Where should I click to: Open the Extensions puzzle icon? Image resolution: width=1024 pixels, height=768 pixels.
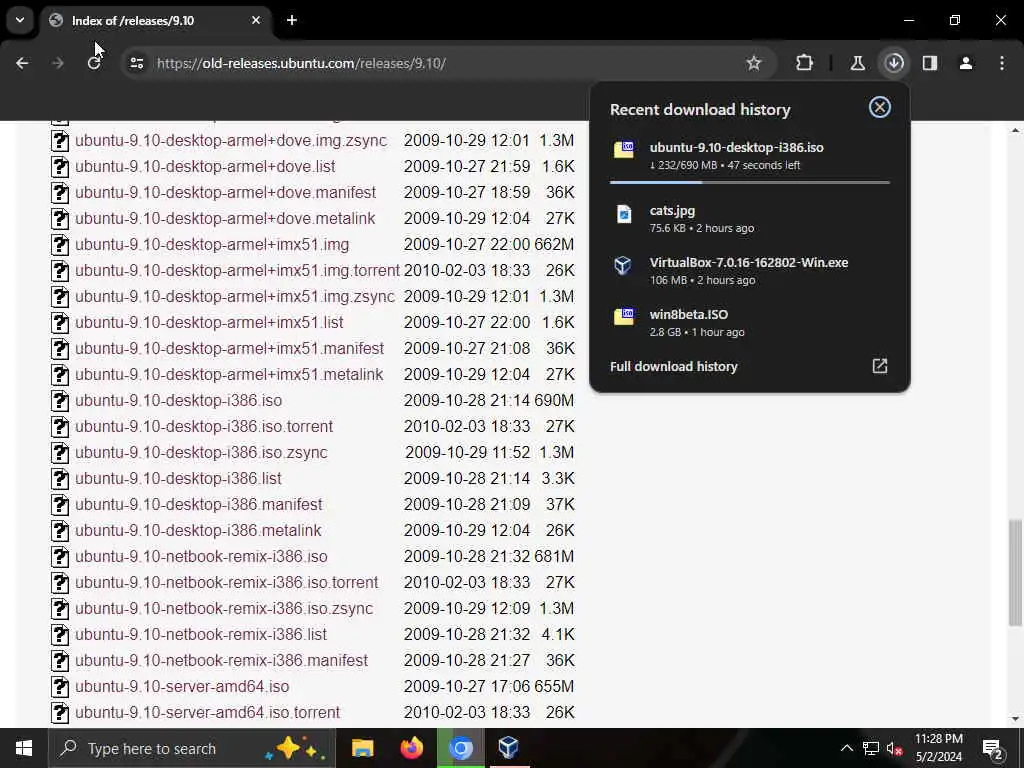pos(805,63)
